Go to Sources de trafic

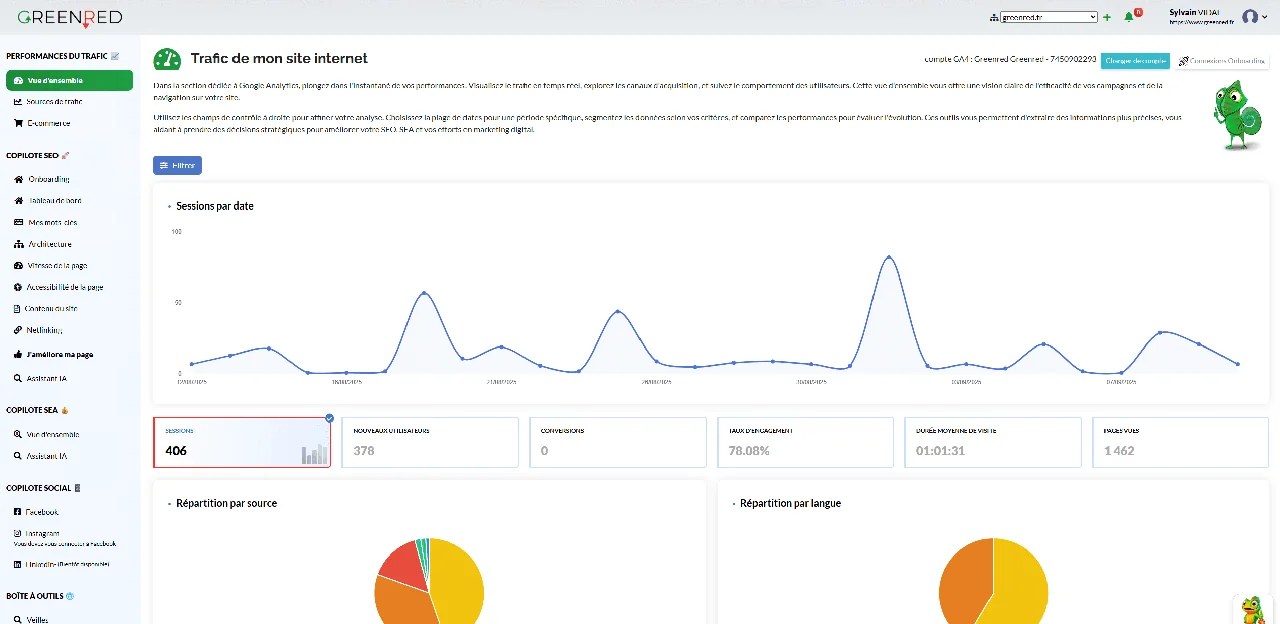tap(55, 102)
